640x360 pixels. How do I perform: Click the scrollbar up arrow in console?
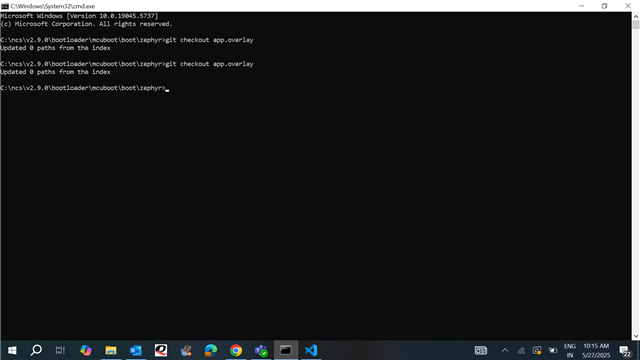point(636,16)
